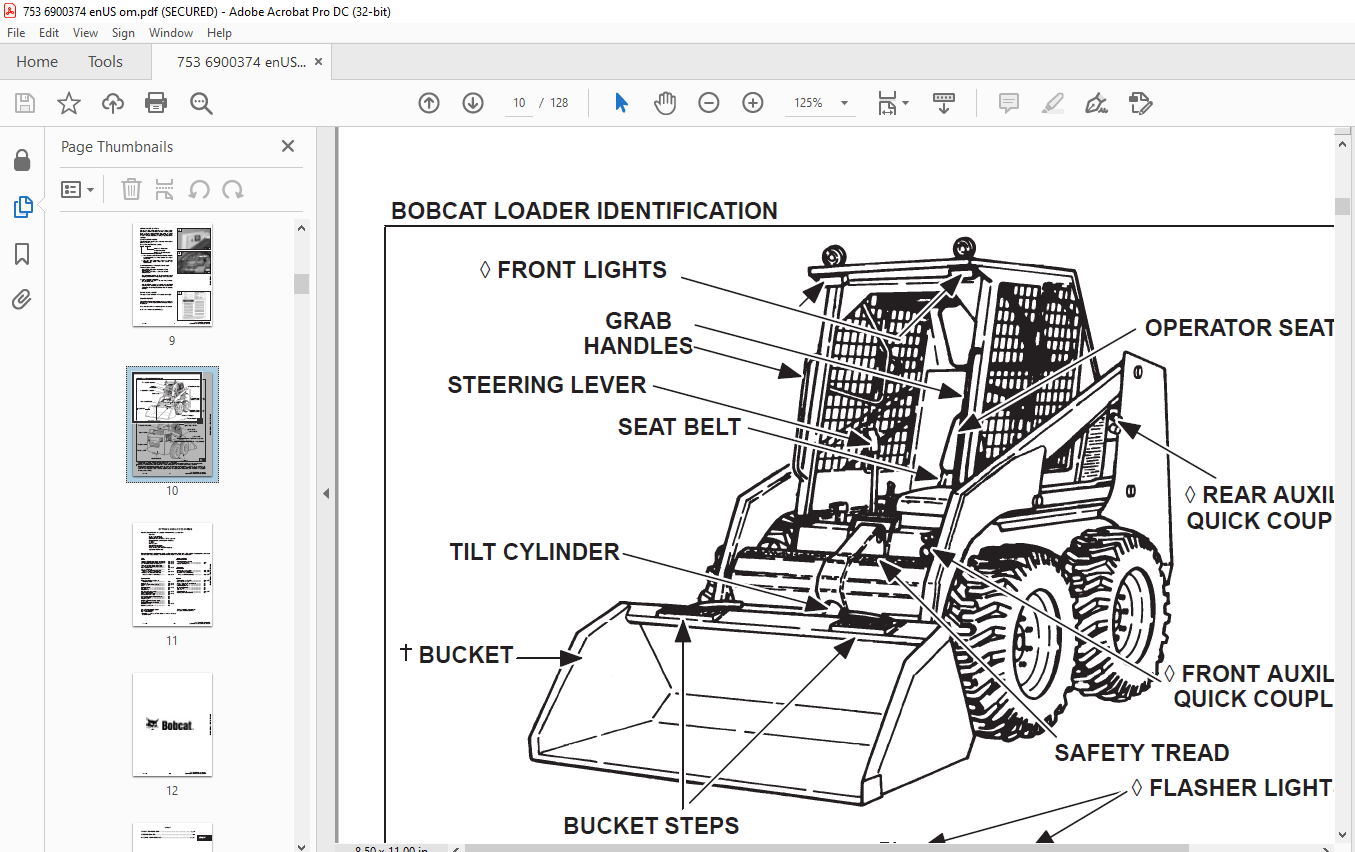Delete selected page thumbnail trash icon
Screen dimensions: 1355x852
(x=131, y=189)
